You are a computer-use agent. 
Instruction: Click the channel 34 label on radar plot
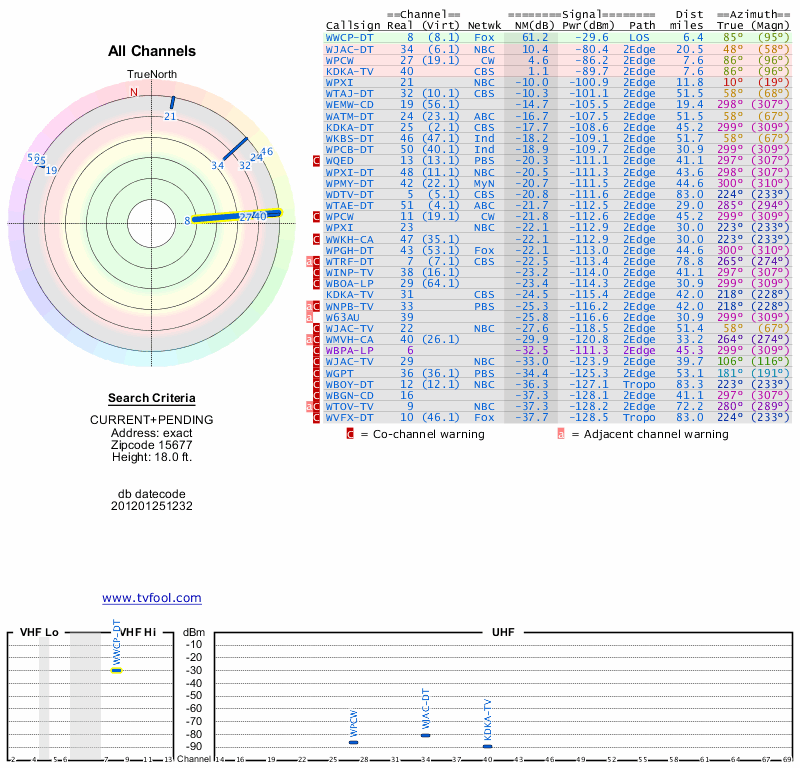coord(217,165)
